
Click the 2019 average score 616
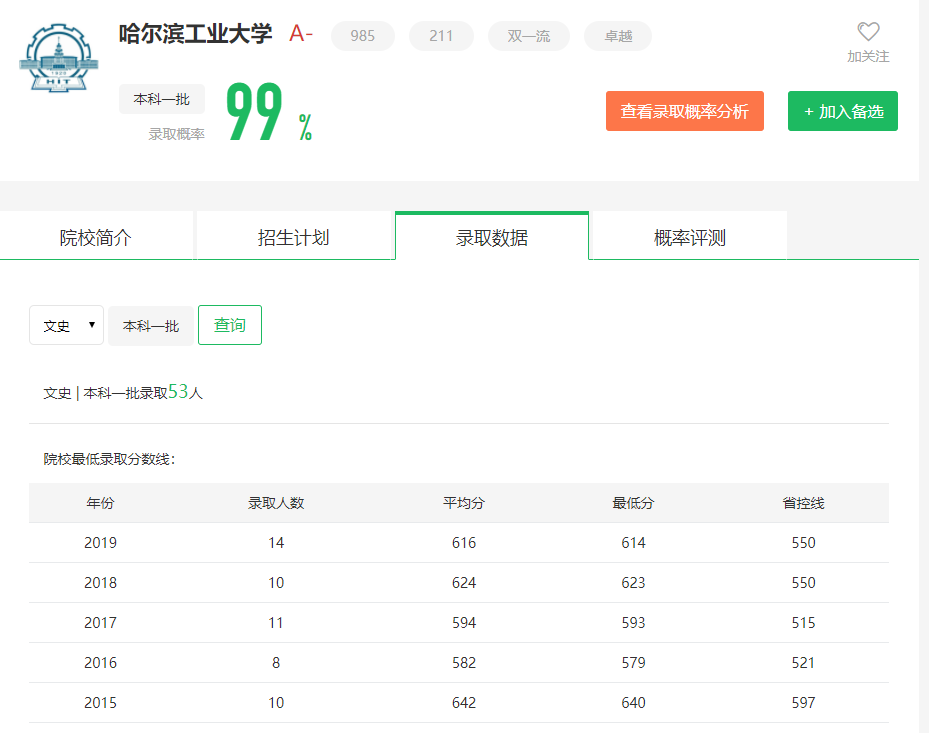(464, 543)
